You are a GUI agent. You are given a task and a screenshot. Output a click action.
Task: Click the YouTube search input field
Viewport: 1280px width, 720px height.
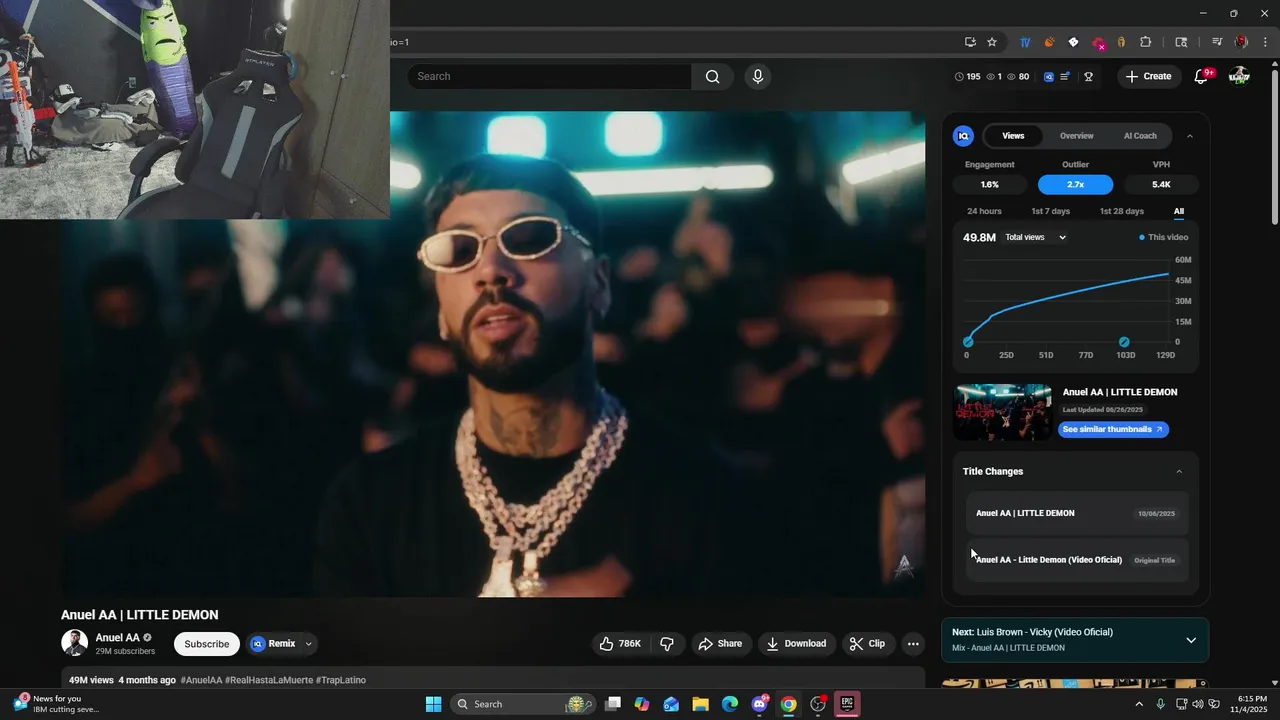click(549, 76)
